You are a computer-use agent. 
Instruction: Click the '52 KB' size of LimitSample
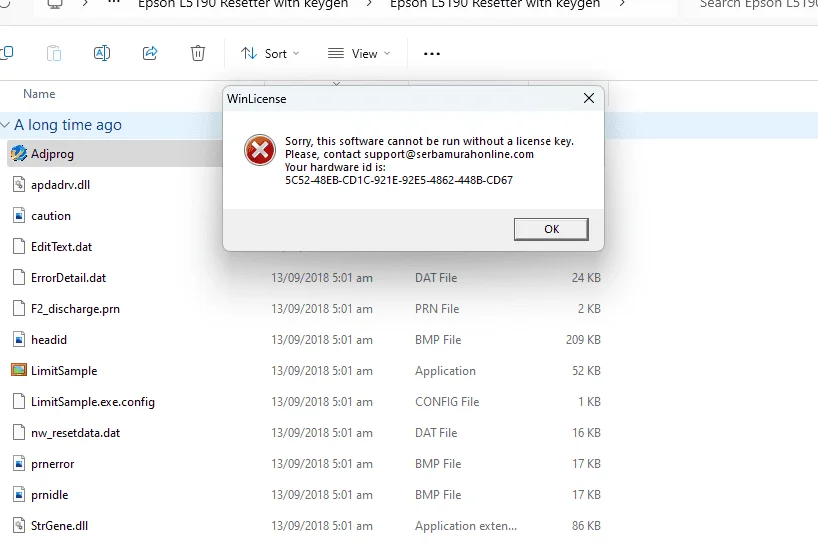[586, 371]
